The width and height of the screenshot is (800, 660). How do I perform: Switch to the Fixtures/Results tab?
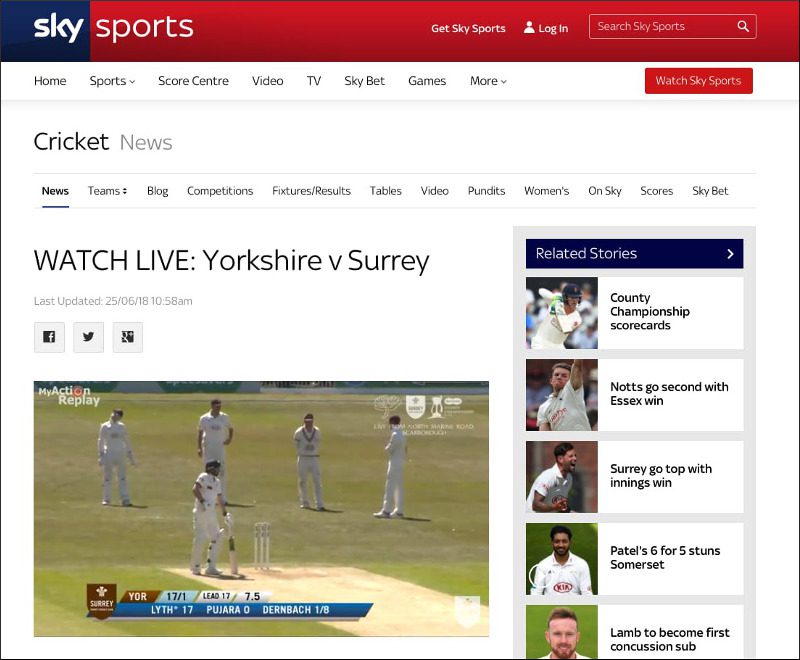311,191
